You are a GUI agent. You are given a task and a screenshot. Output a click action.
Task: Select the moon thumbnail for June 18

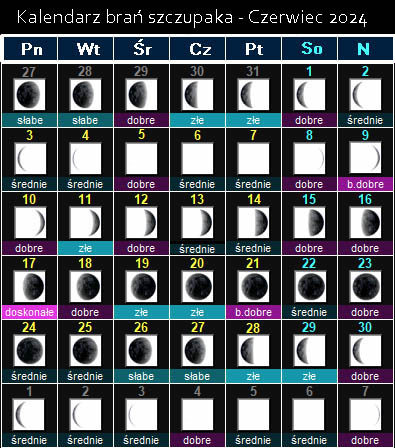point(85,286)
